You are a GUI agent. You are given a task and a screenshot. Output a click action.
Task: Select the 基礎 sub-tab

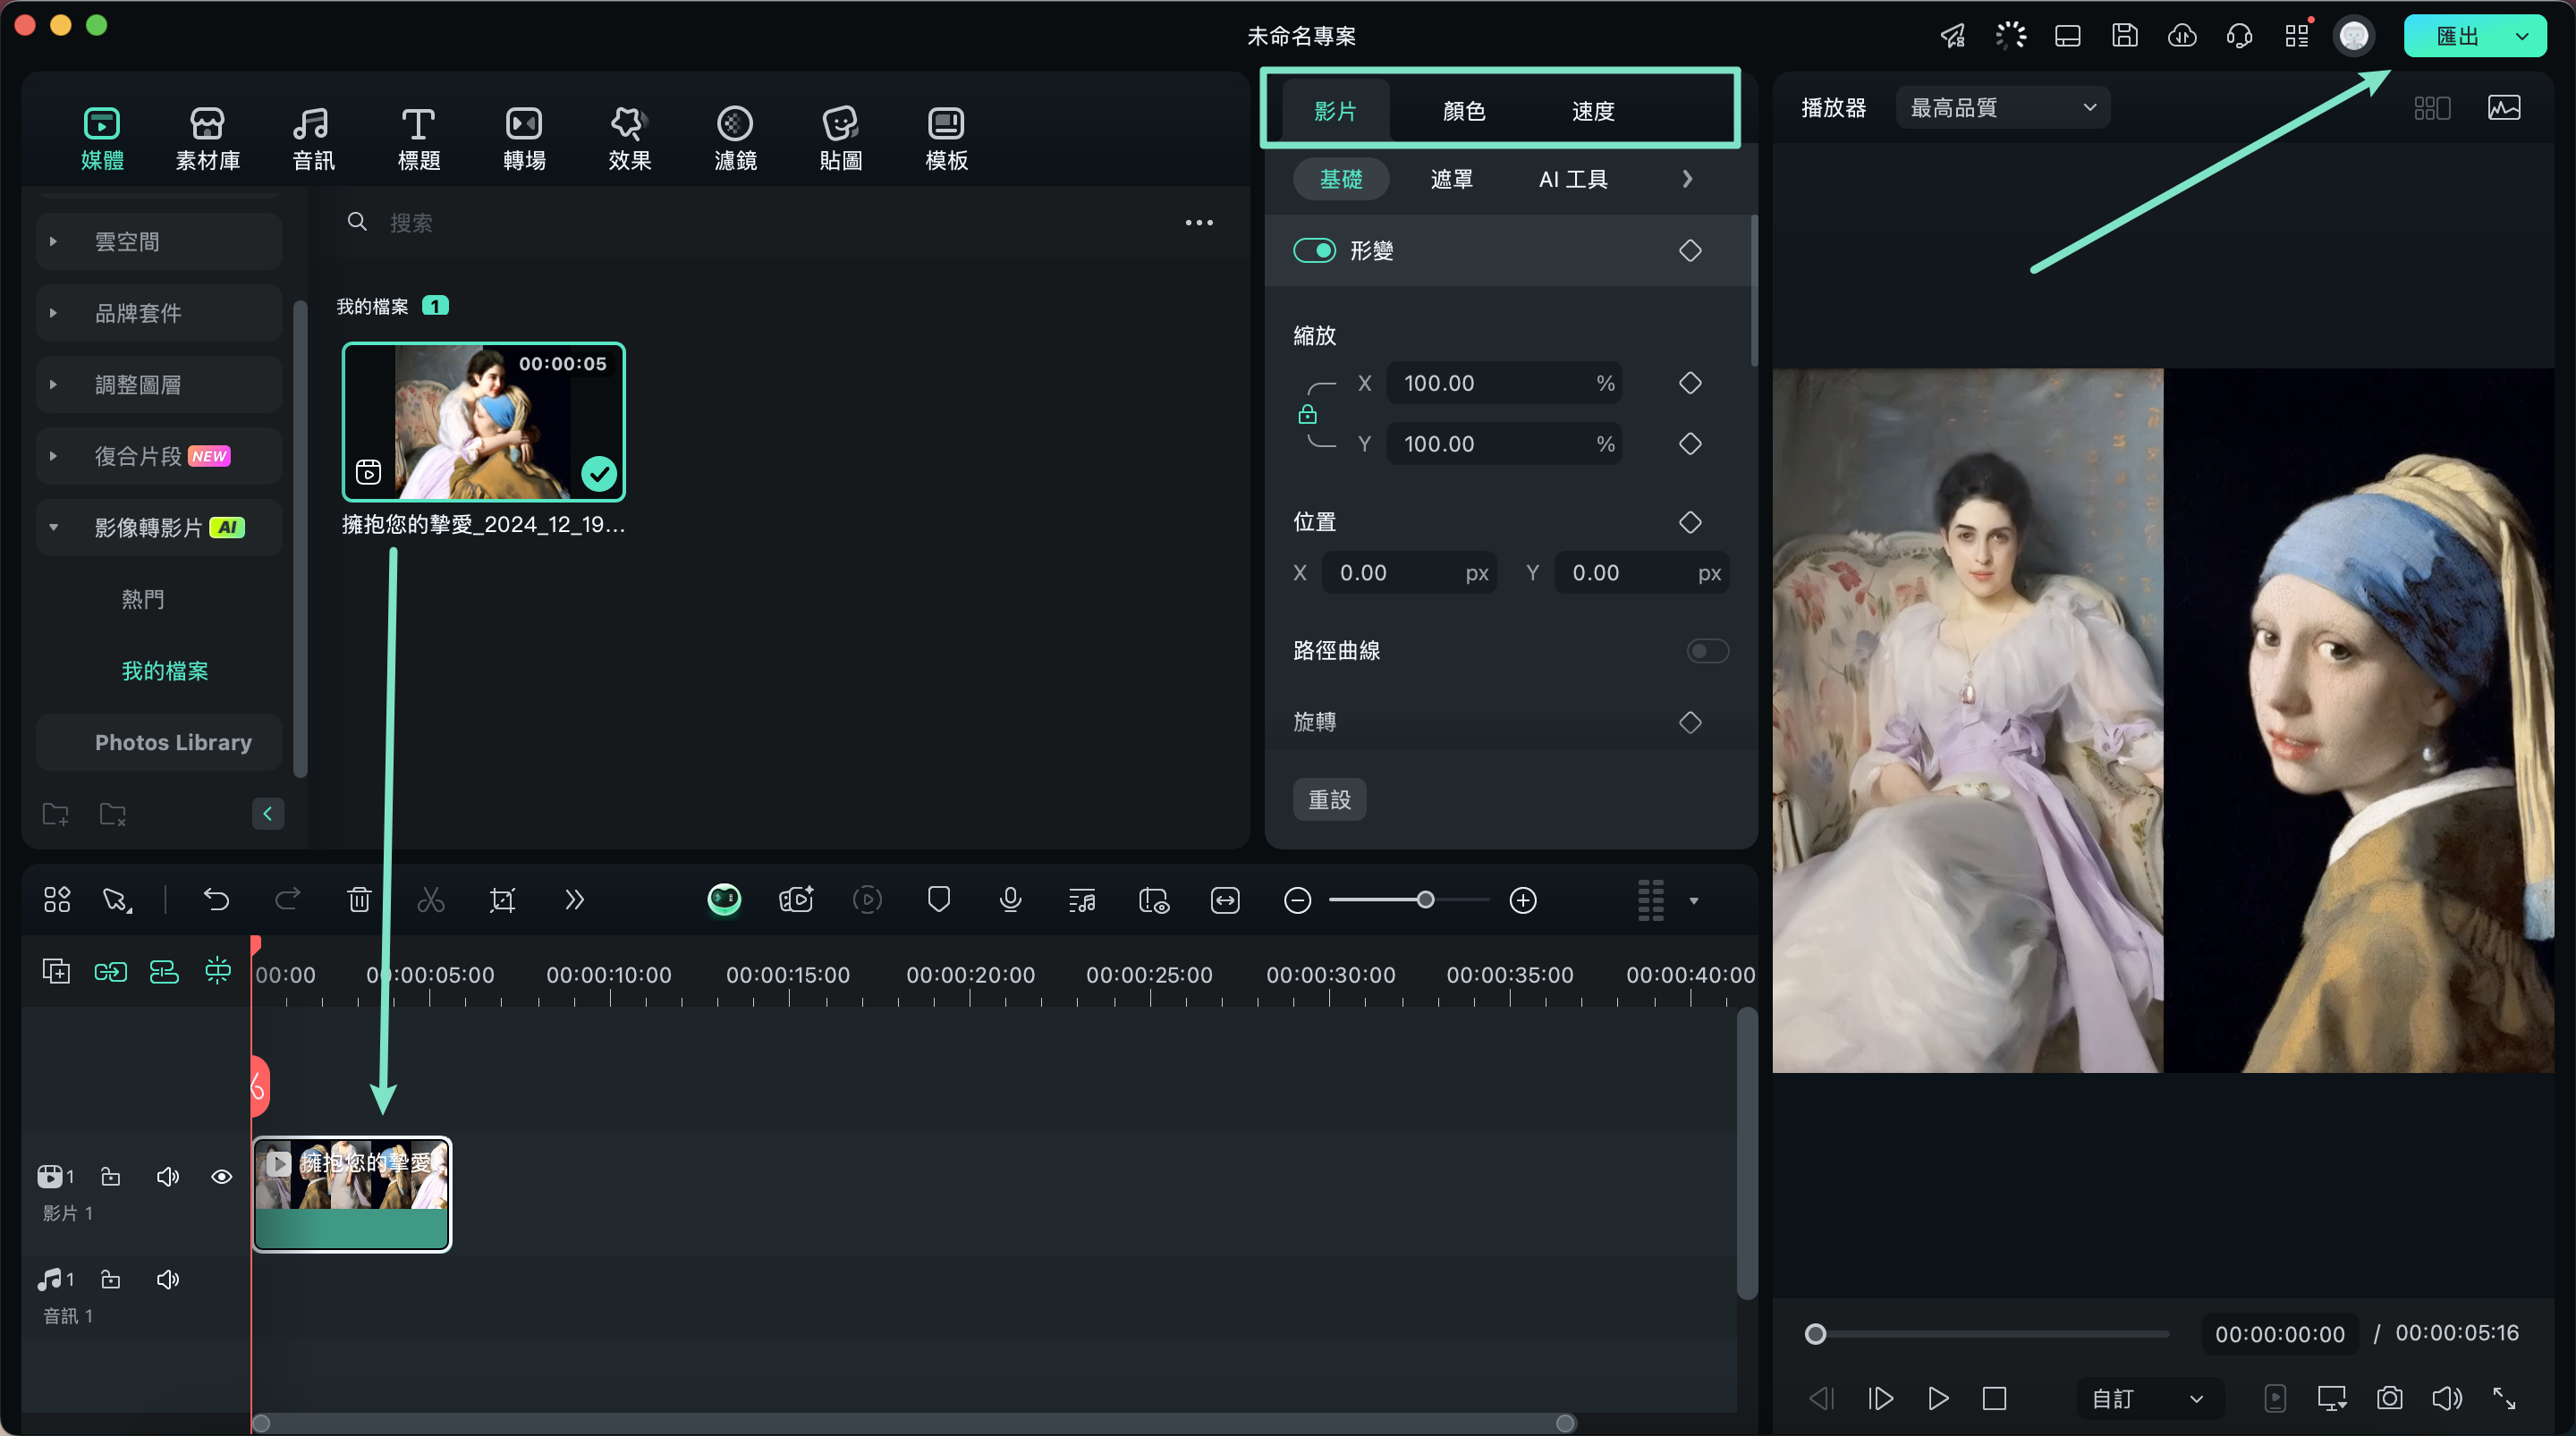coord(1341,179)
